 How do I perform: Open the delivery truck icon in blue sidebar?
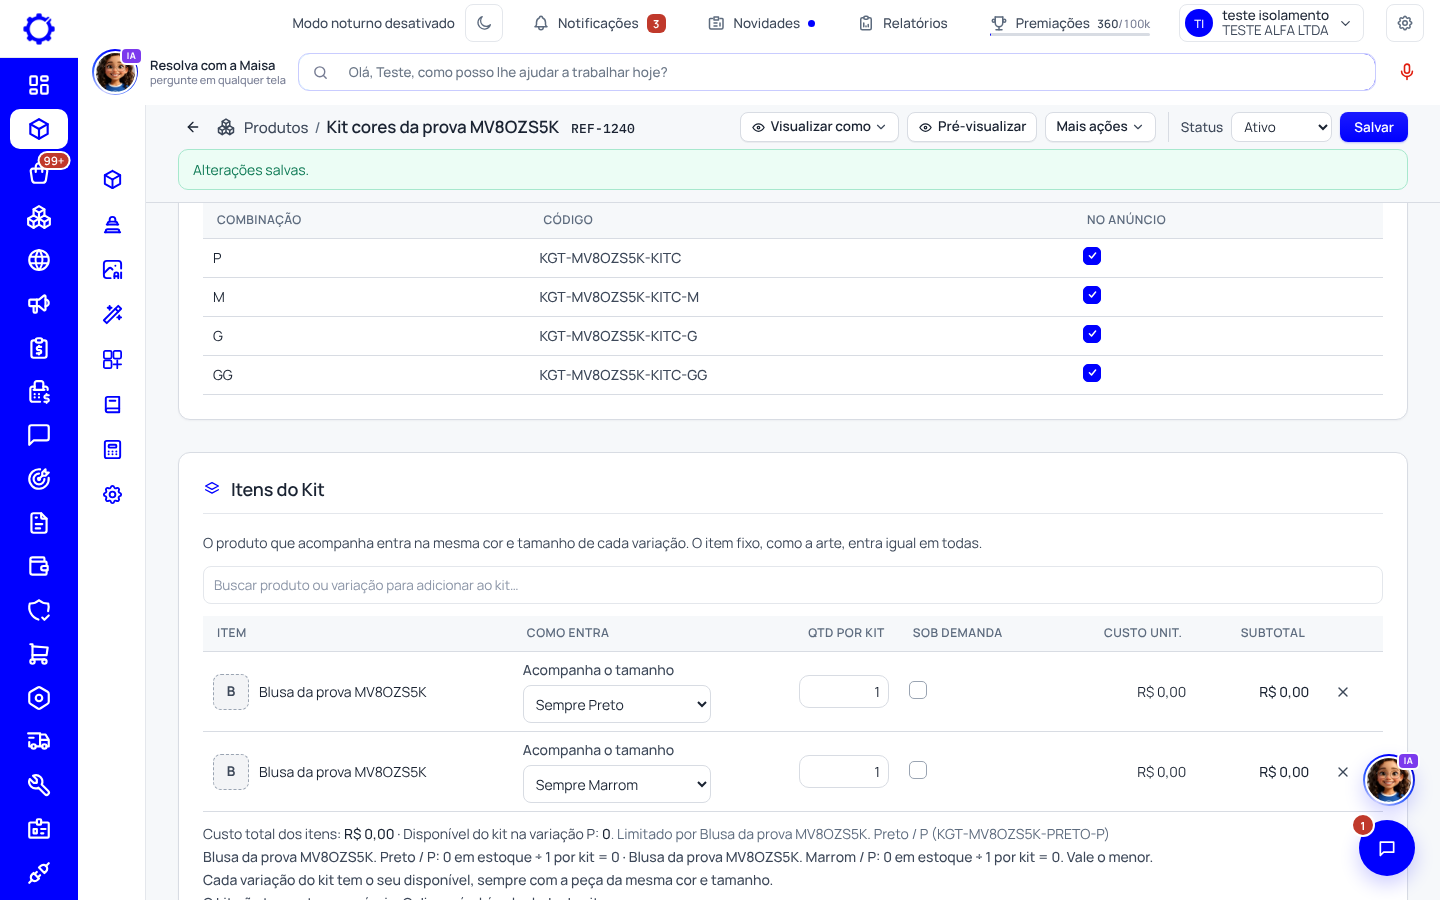[x=39, y=741]
